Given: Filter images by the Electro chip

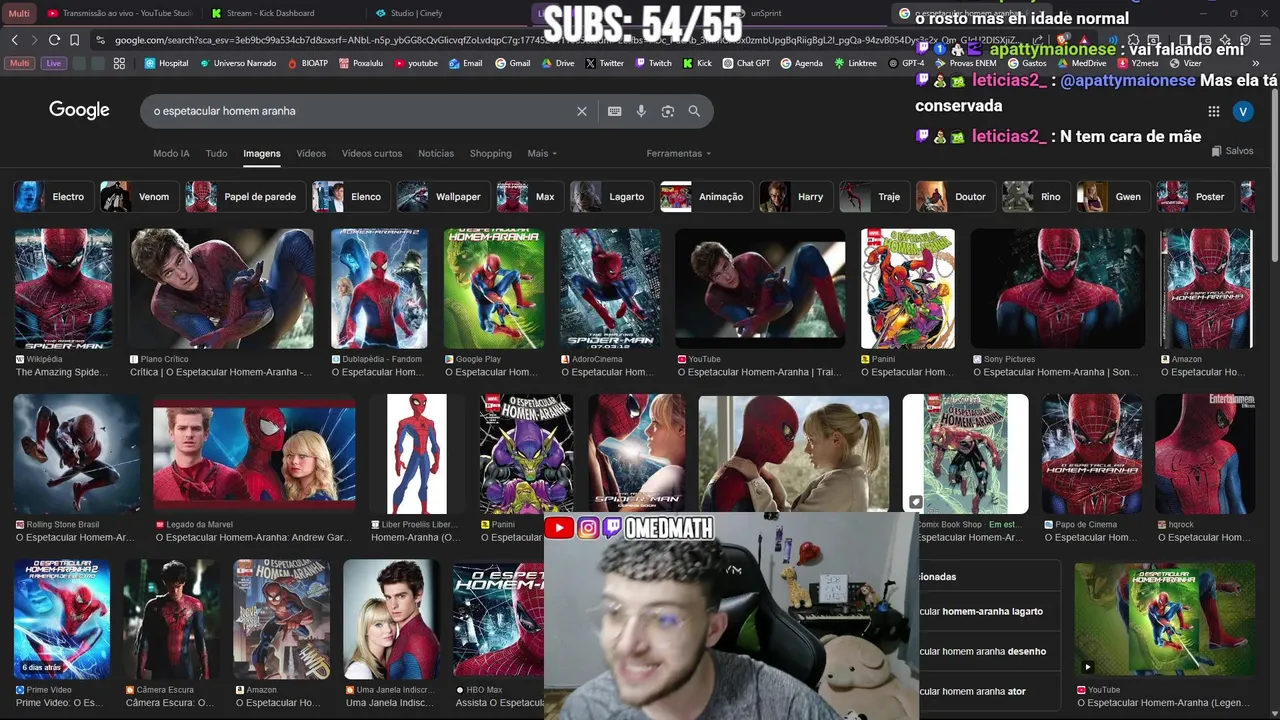Looking at the screenshot, I should (53, 197).
